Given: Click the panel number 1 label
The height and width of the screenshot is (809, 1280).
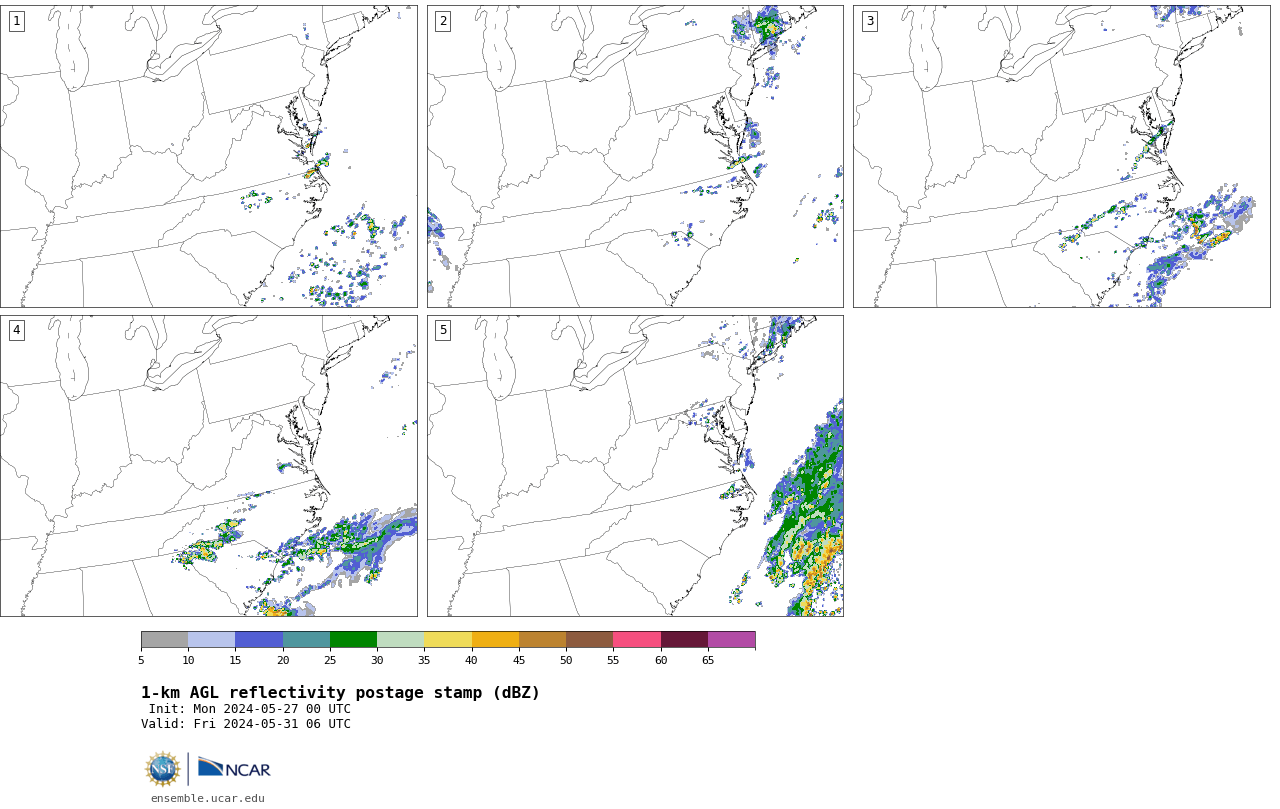Looking at the screenshot, I should [x=16, y=21].
